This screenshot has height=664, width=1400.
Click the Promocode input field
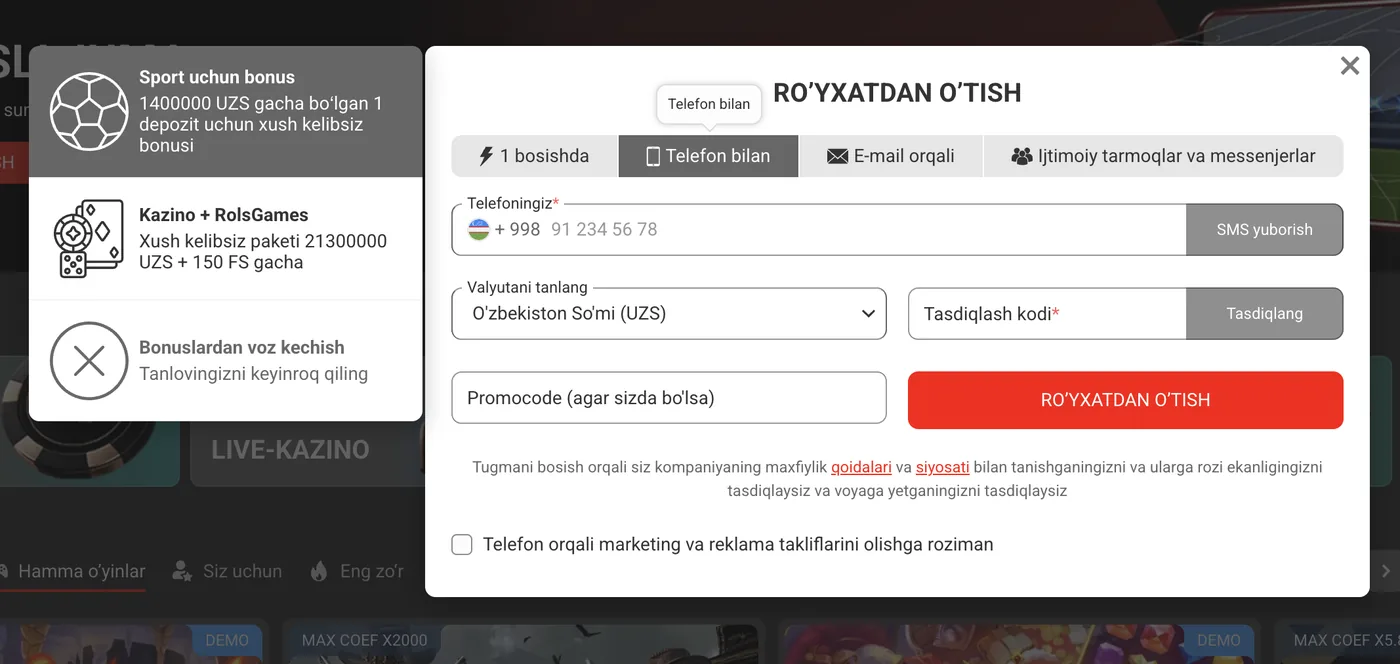click(x=669, y=398)
